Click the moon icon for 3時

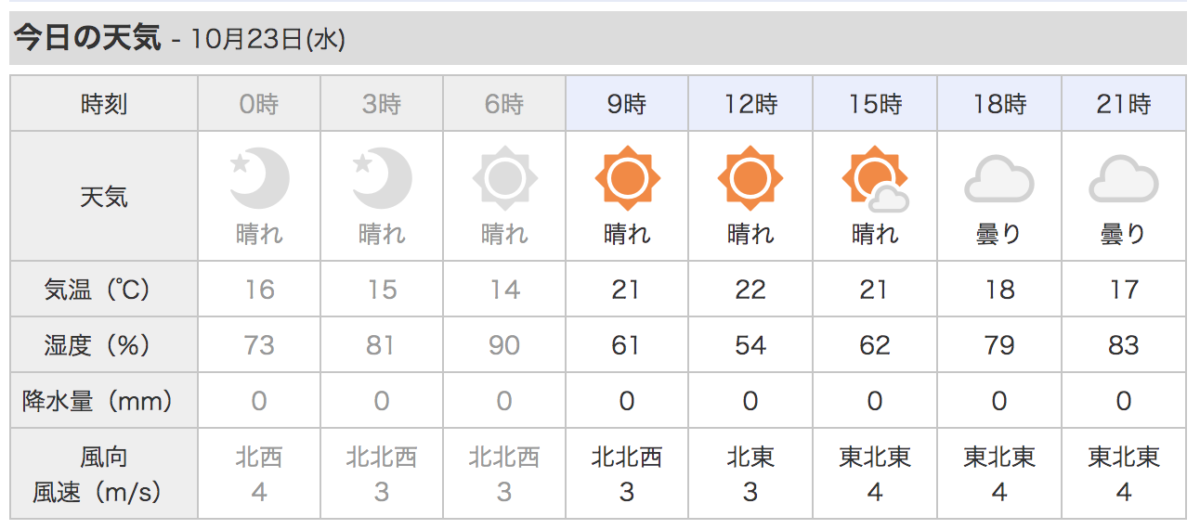coord(382,179)
